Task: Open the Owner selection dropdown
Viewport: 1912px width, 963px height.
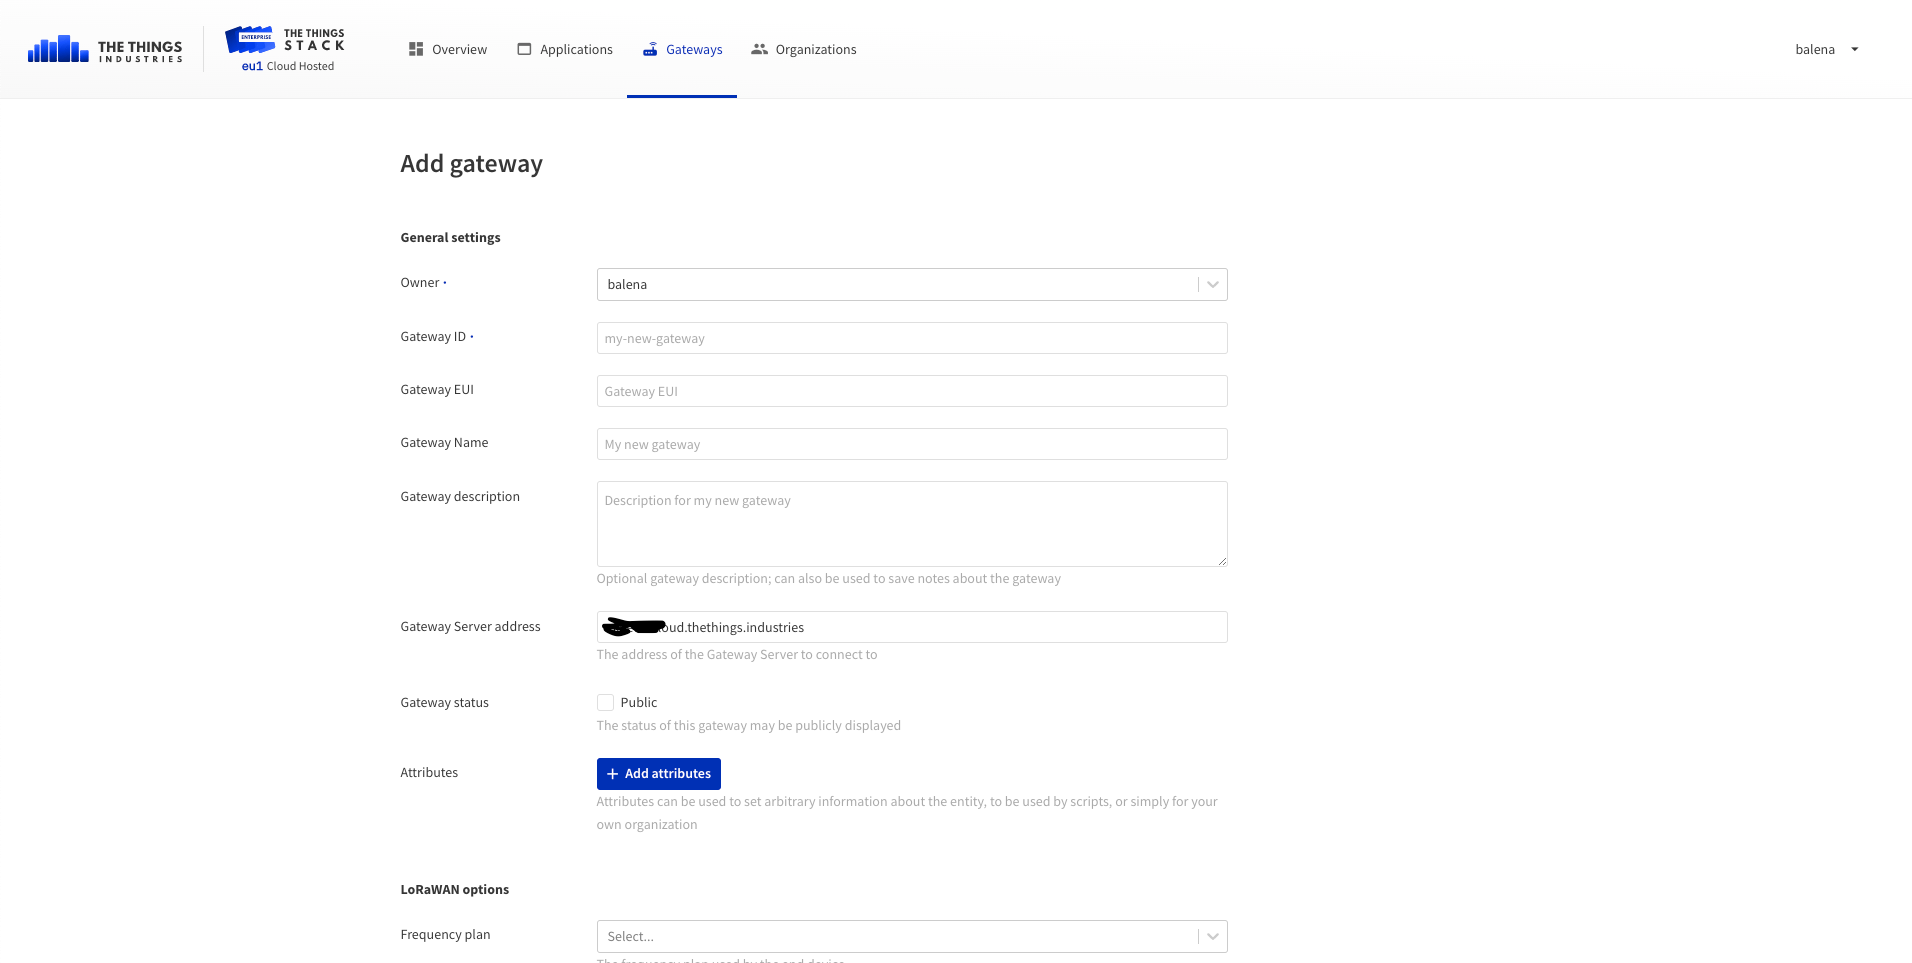Action: pos(1212,284)
